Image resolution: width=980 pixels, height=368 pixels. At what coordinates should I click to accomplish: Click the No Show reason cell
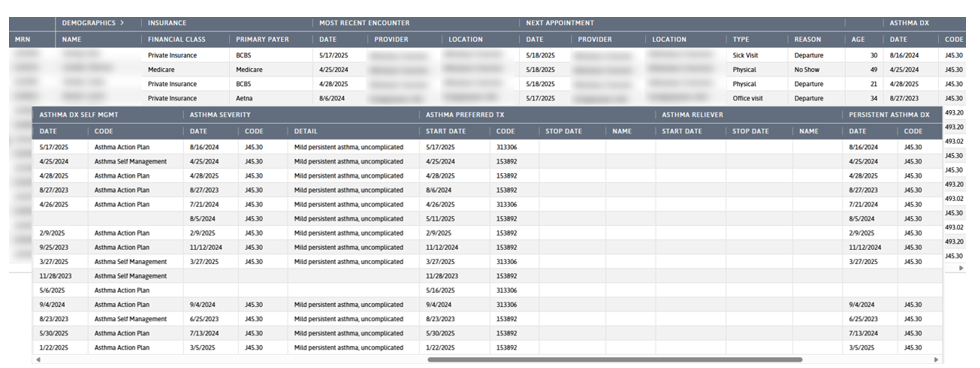tap(807, 70)
